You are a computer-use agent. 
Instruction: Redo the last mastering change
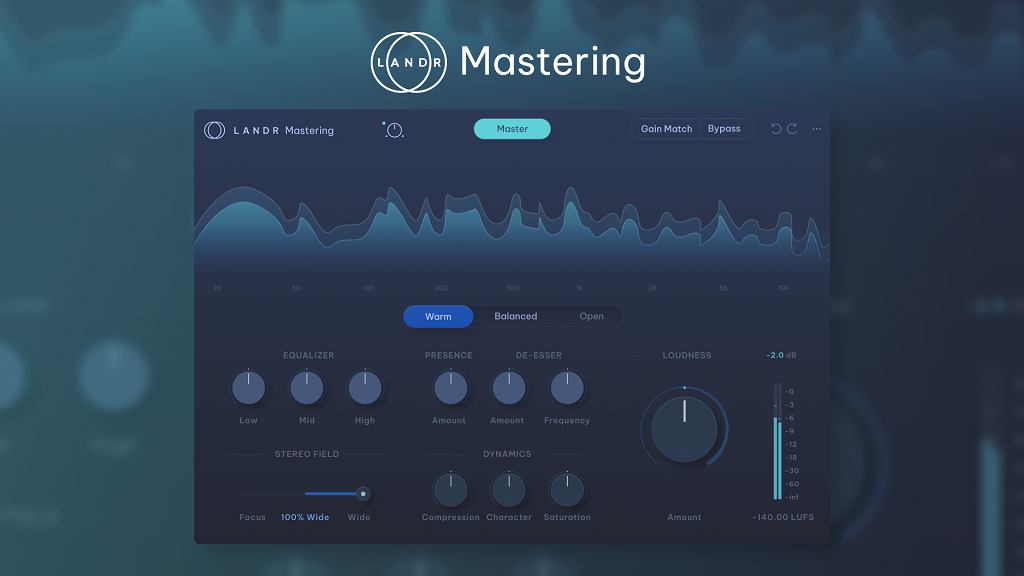(793, 128)
